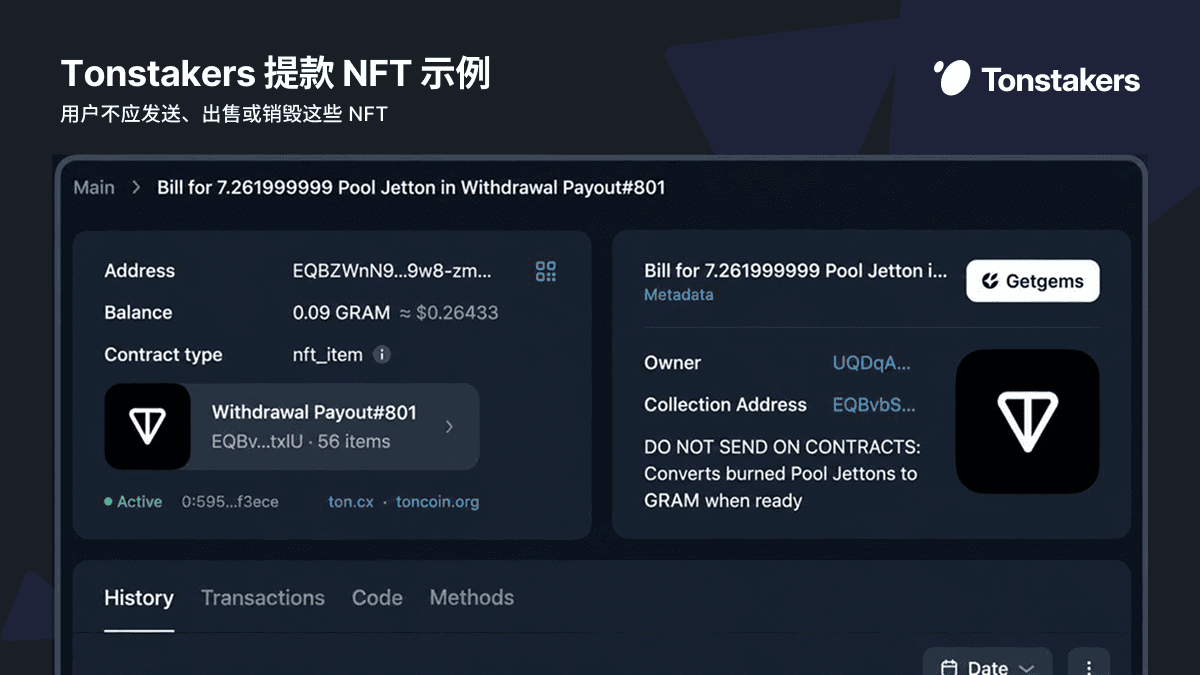1200x675 pixels.
Task: Go to Main in the breadcrumb
Action: click(94, 187)
